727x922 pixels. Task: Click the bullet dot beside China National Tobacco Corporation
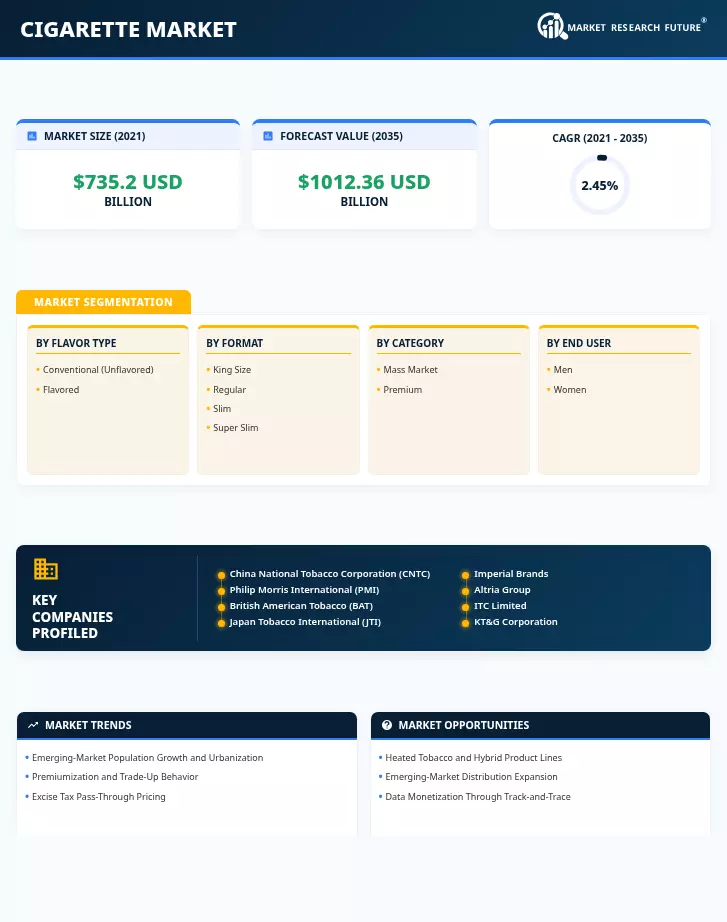(x=221, y=575)
